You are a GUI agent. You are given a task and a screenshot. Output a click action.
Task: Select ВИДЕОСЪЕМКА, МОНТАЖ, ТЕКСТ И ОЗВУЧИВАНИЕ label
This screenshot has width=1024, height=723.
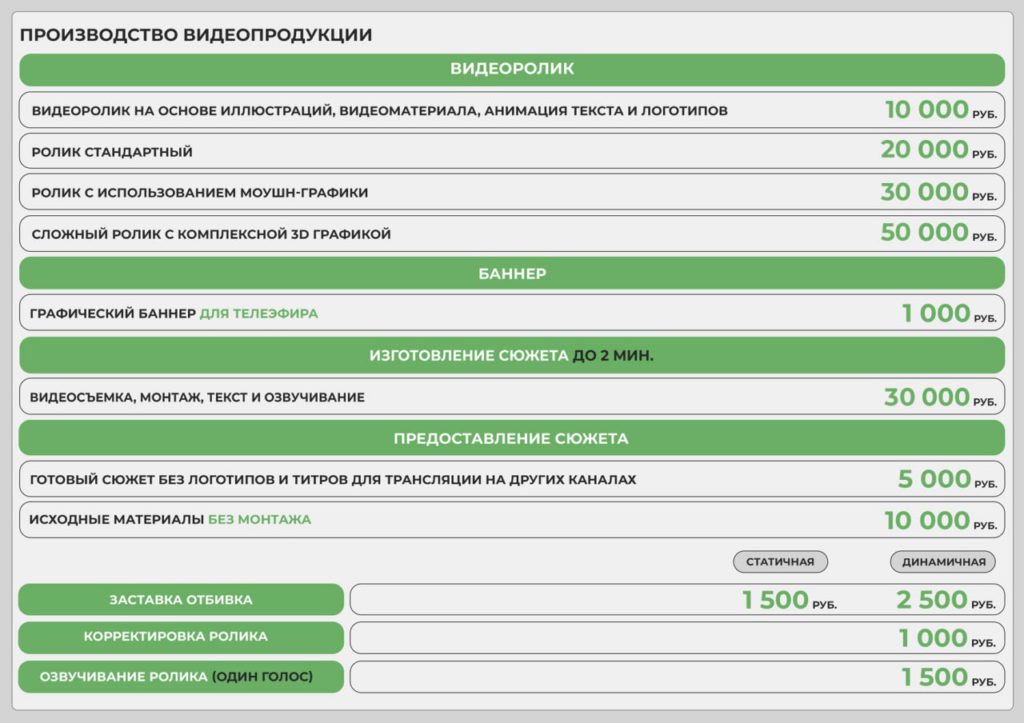click(197, 397)
